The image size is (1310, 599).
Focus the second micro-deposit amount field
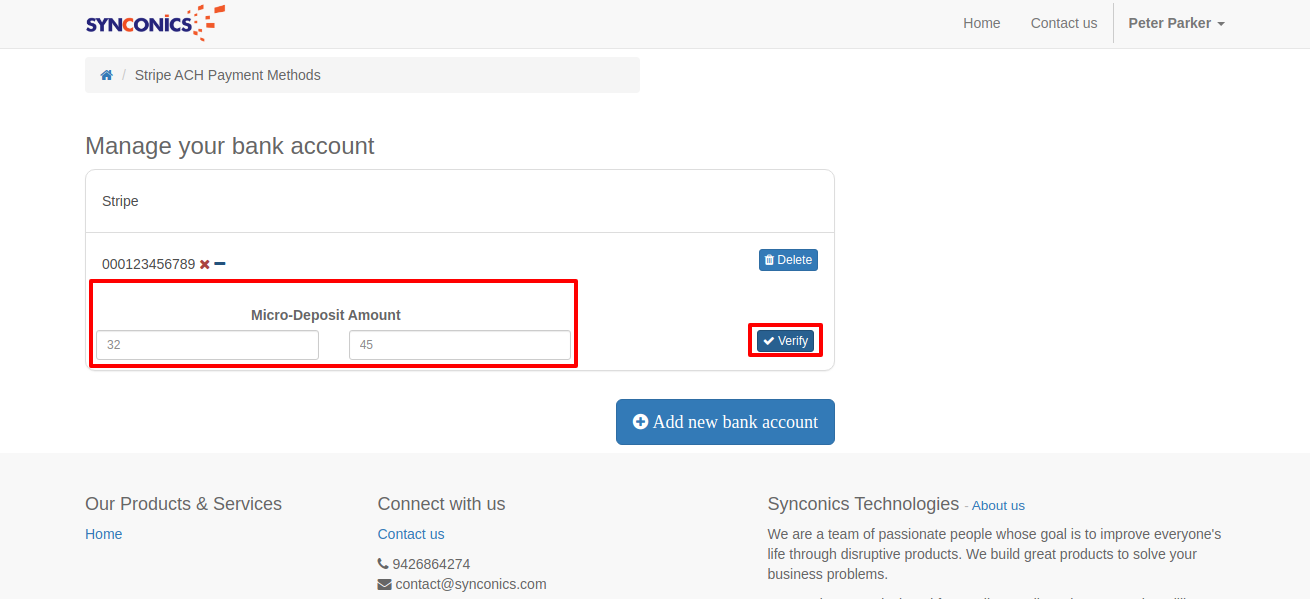click(x=460, y=345)
